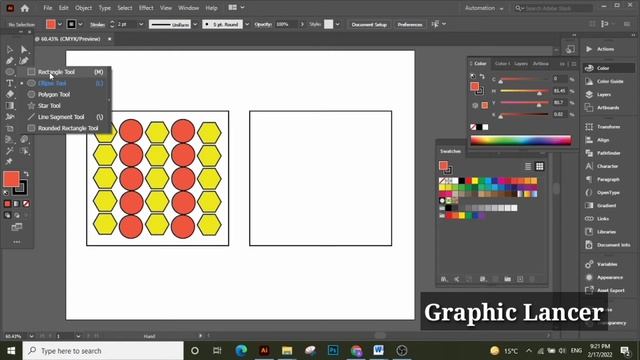The image size is (640, 360).
Task: Click the toolbar Fill color box
Action: tap(11, 179)
